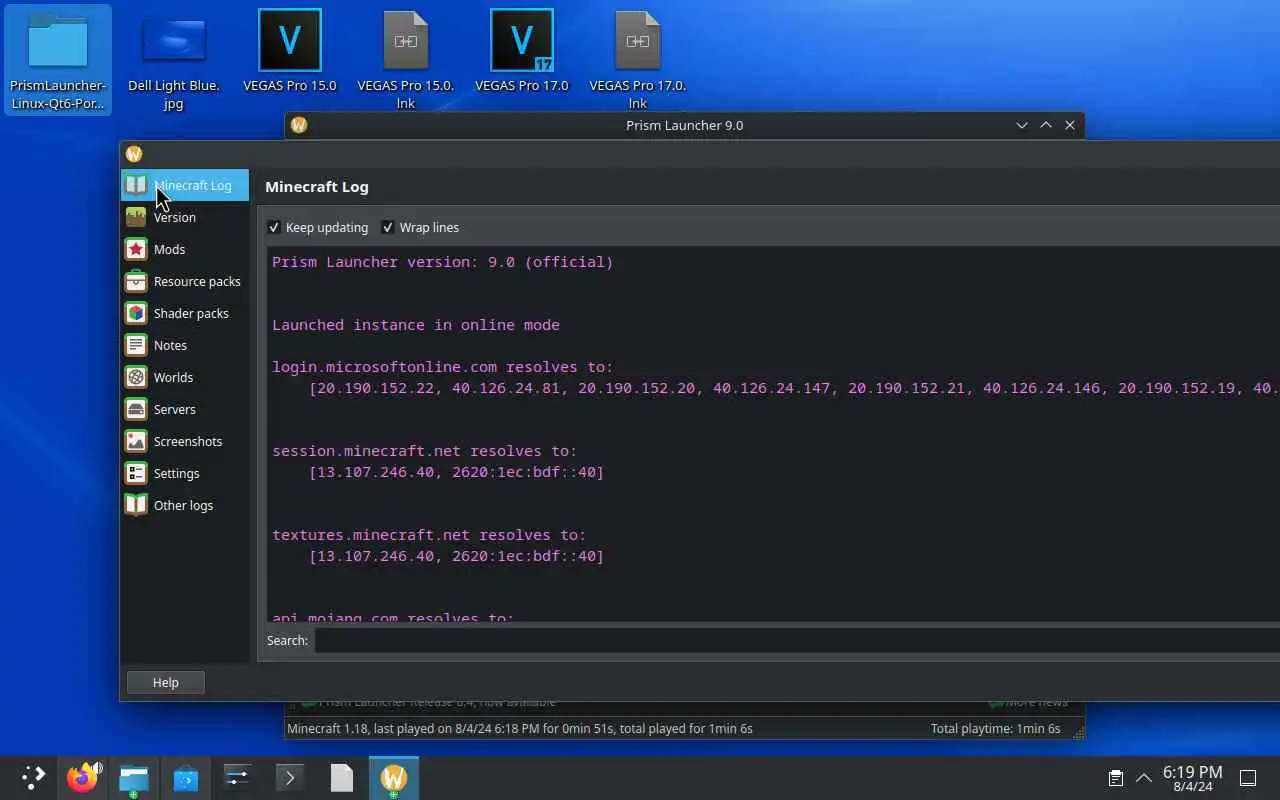Select the Screenshots sidebar label
Screen dimensions: 1280x800
pos(188,441)
